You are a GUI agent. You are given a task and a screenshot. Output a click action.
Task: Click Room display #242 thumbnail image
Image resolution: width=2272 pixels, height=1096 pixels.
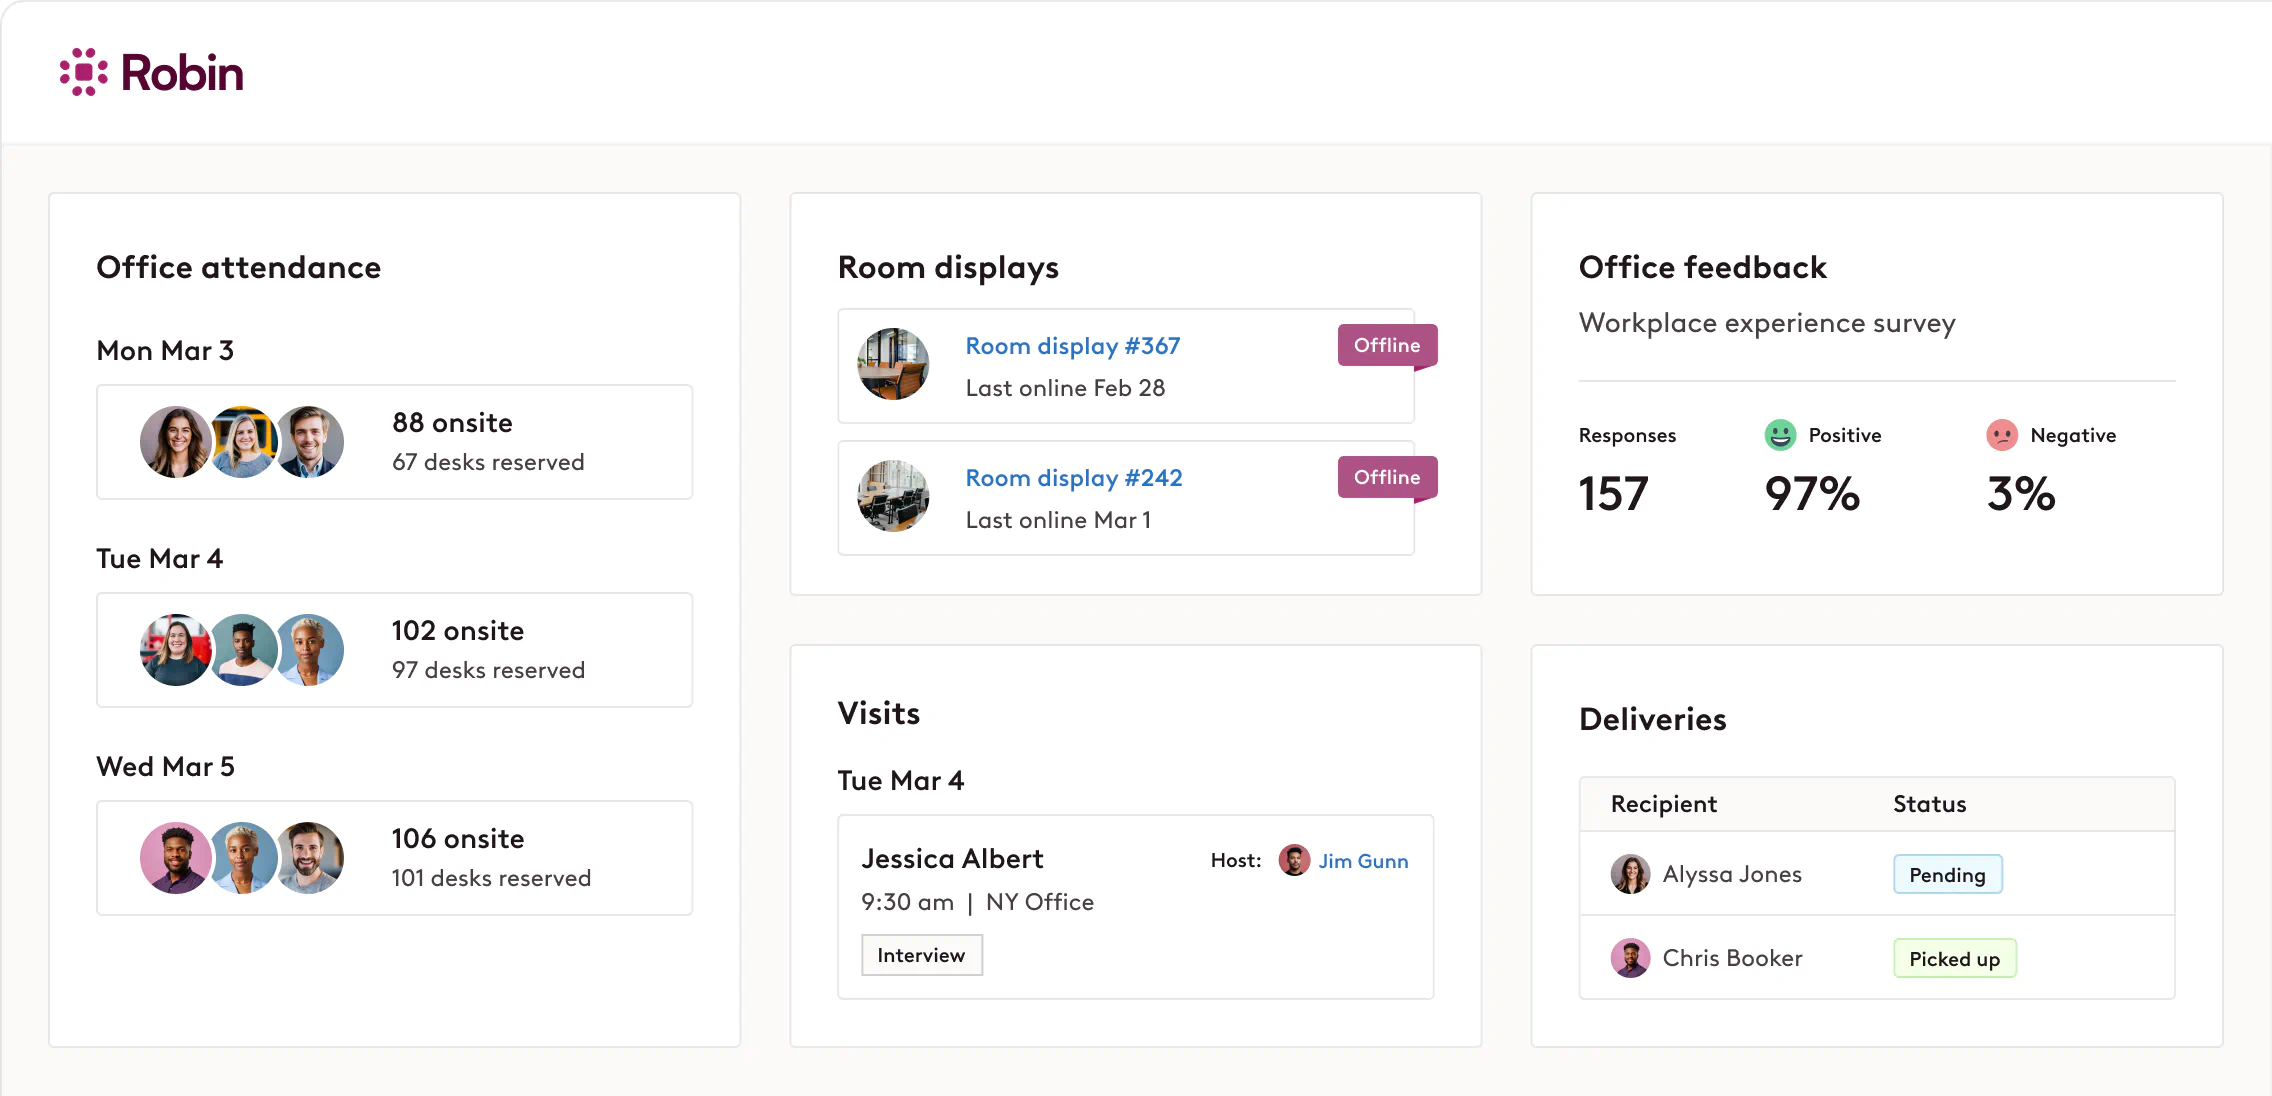point(893,496)
